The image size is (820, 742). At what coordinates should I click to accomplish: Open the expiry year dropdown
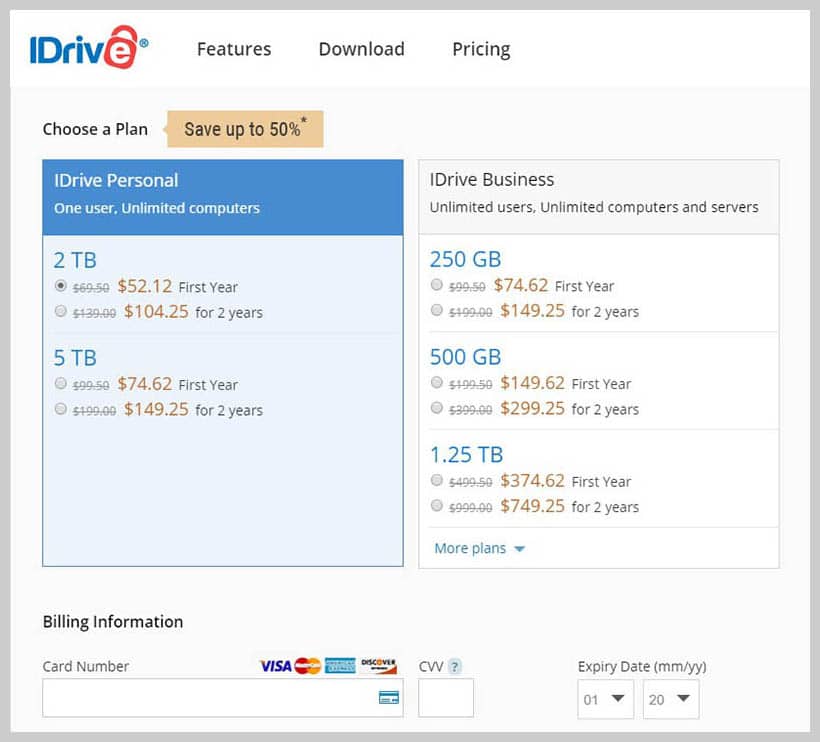pos(670,699)
